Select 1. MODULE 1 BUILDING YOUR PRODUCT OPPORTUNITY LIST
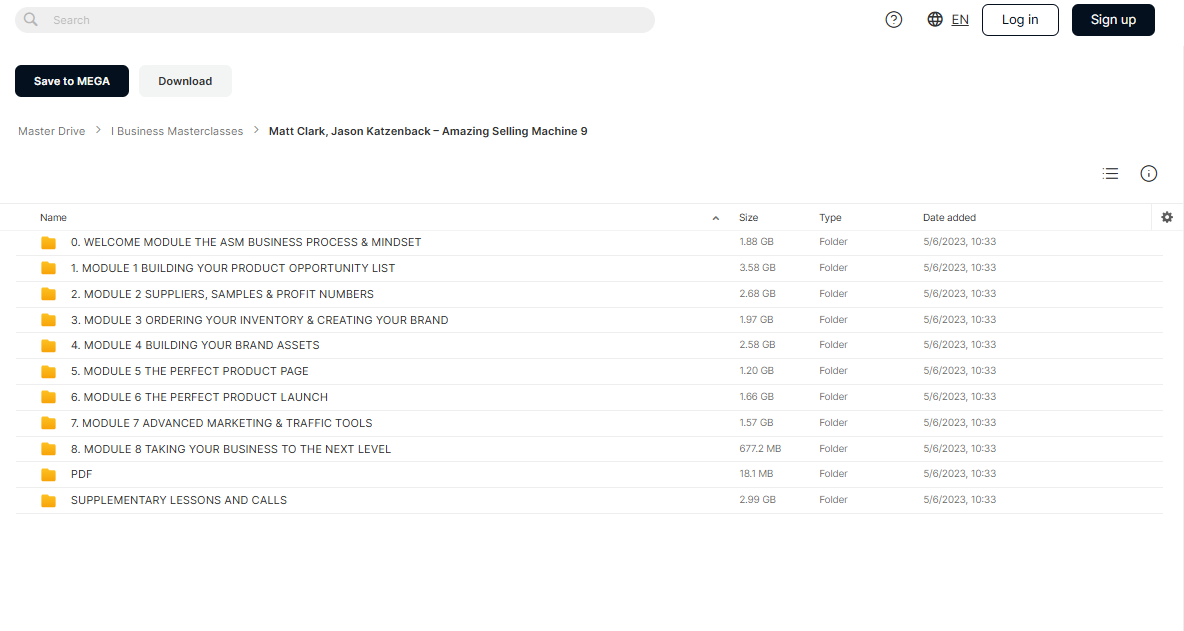This screenshot has height=631, width=1184. coord(233,268)
